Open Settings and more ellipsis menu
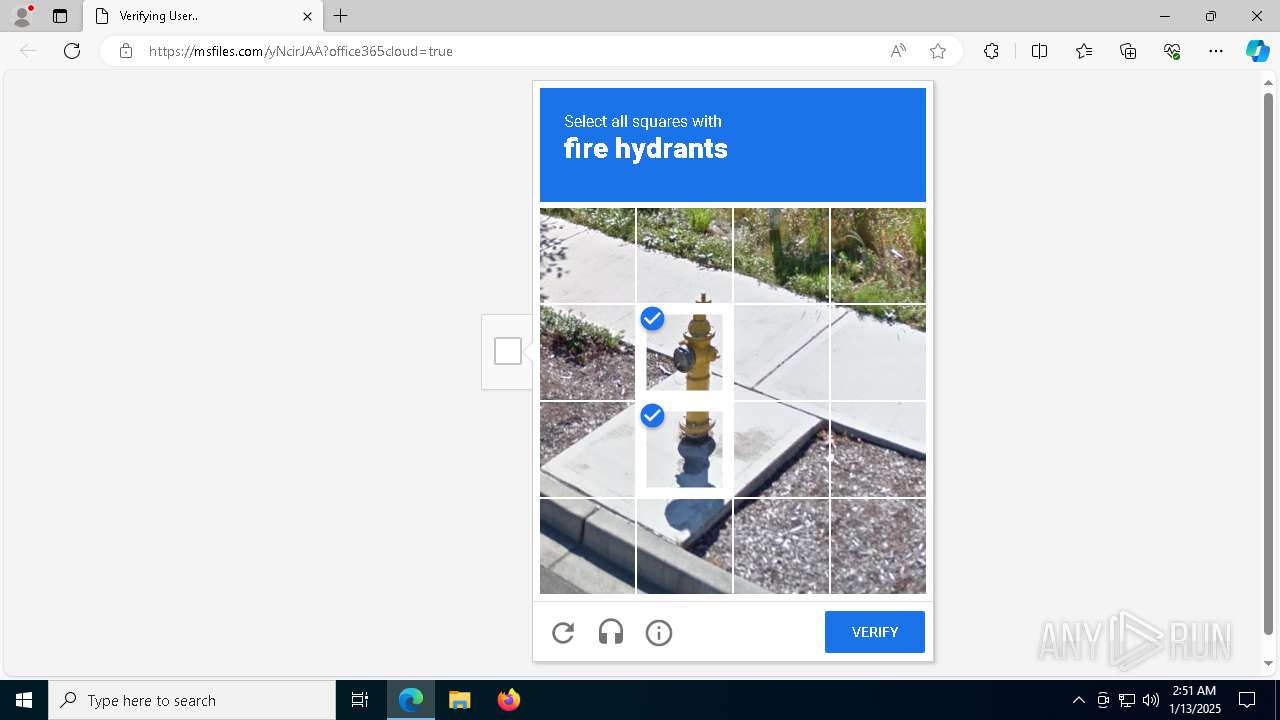 [x=1216, y=51]
